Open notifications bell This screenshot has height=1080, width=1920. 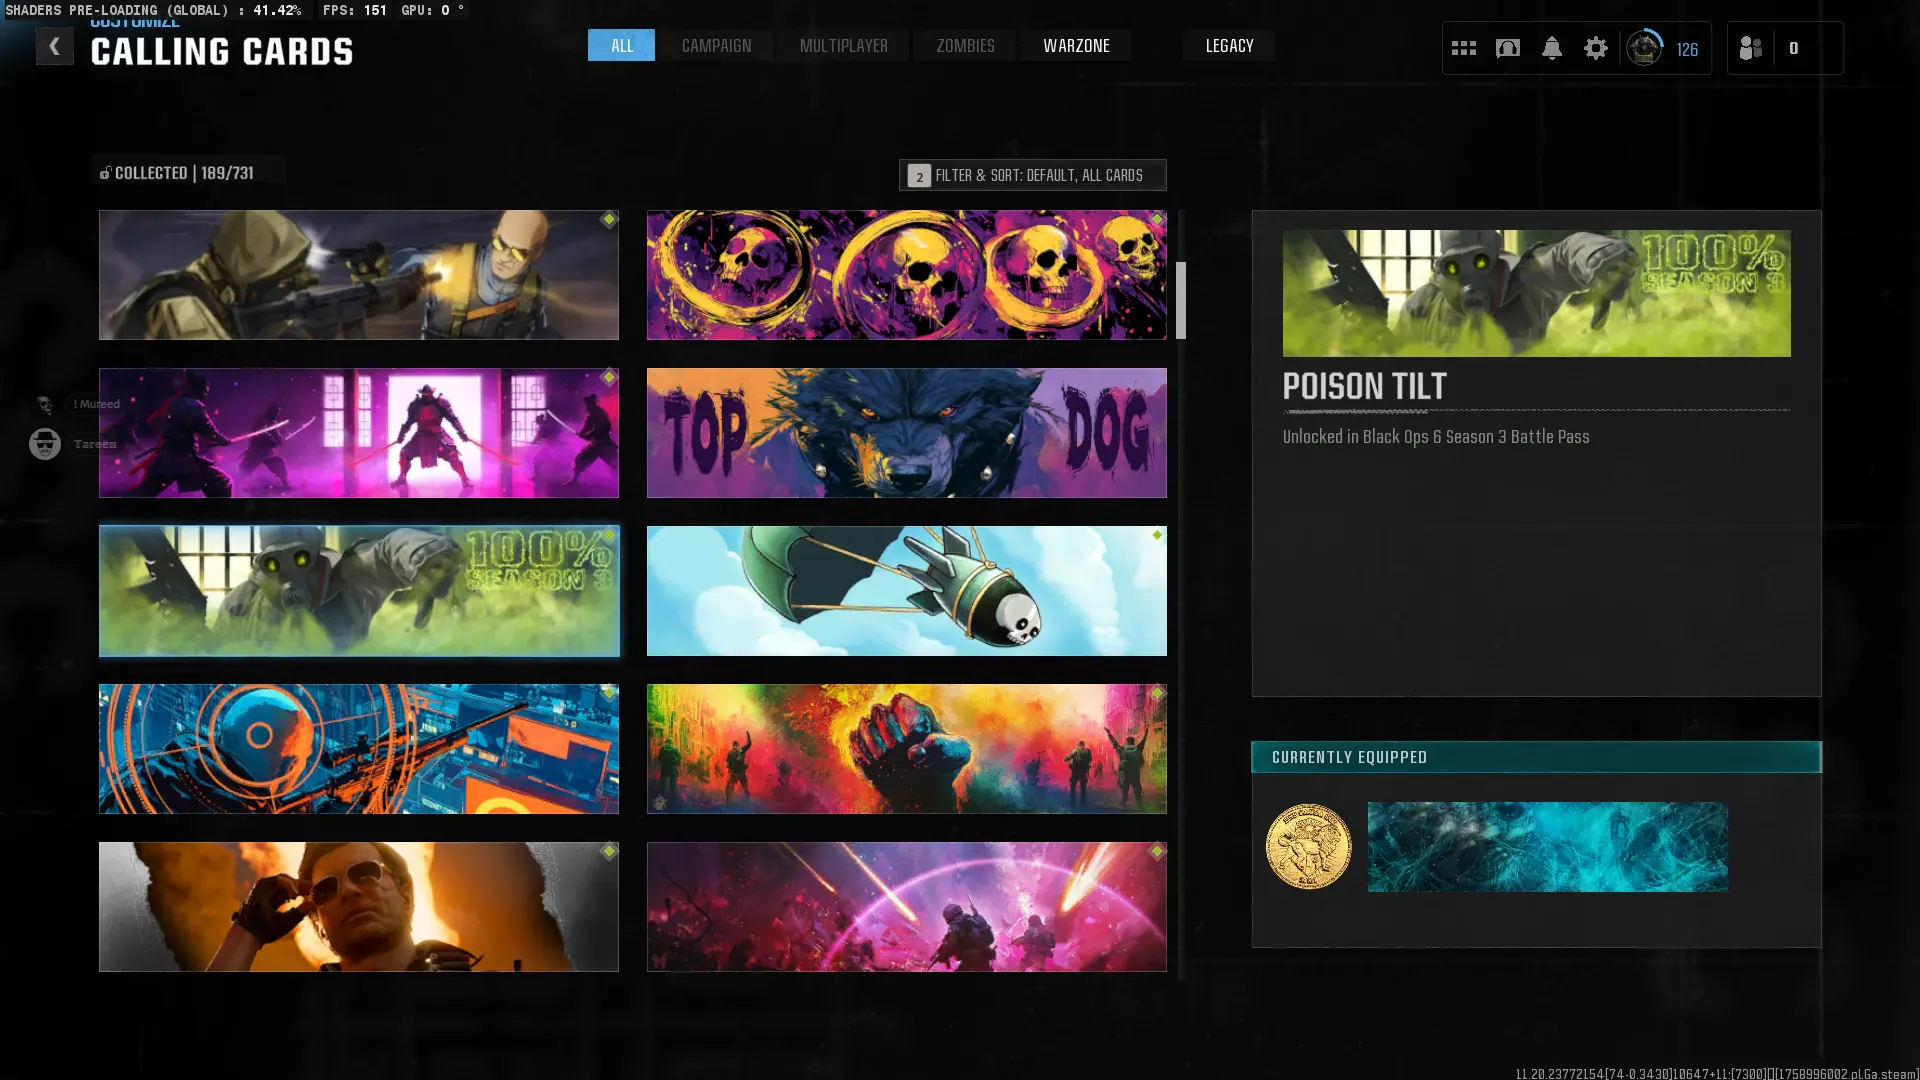[x=1551, y=48]
